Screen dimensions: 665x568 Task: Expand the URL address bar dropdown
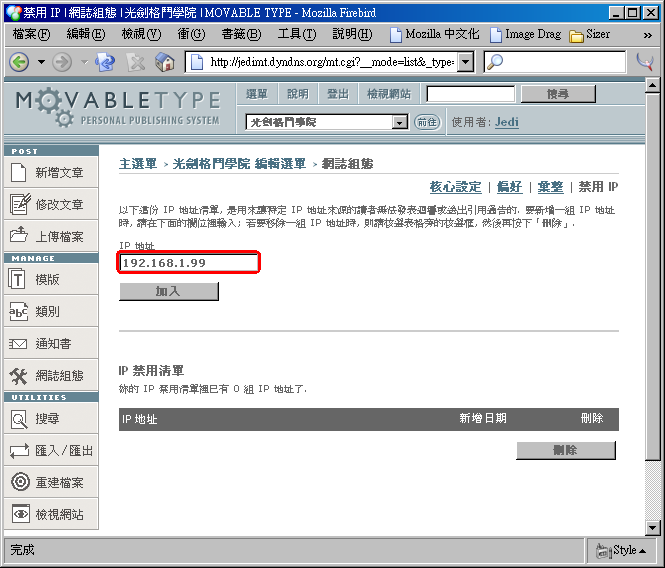pyautogui.click(x=465, y=62)
